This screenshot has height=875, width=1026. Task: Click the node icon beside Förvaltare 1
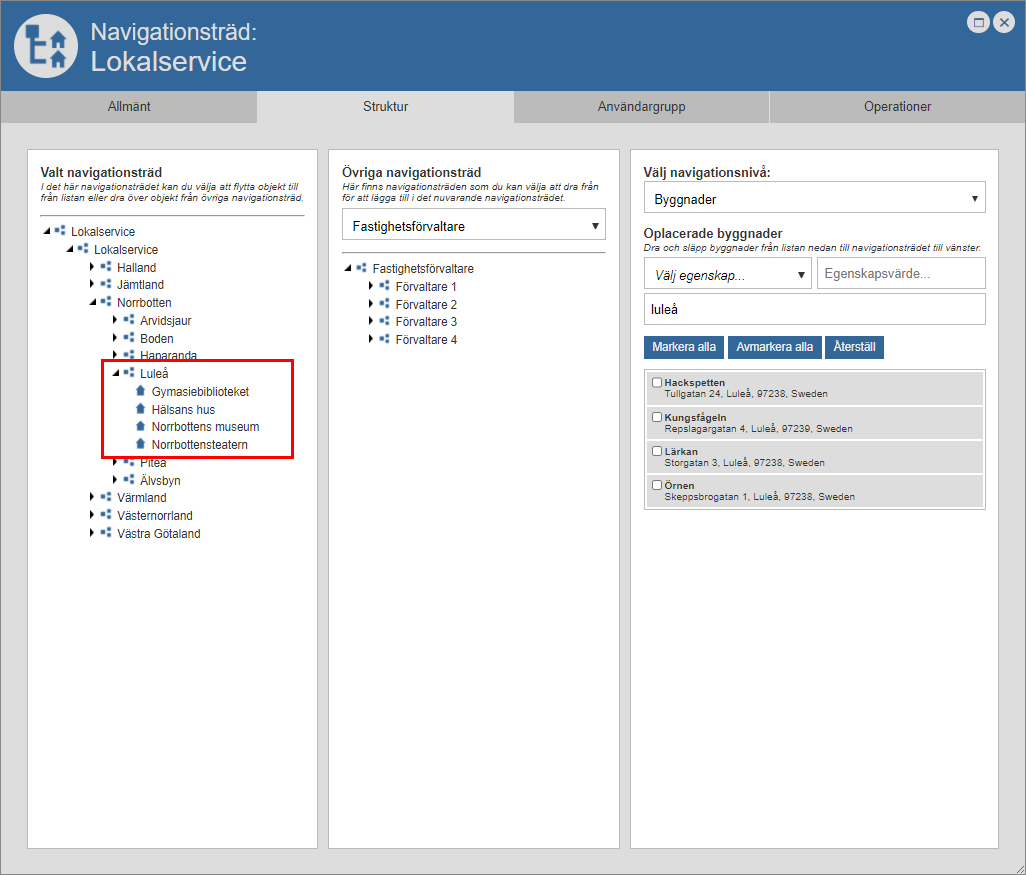tap(384, 287)
